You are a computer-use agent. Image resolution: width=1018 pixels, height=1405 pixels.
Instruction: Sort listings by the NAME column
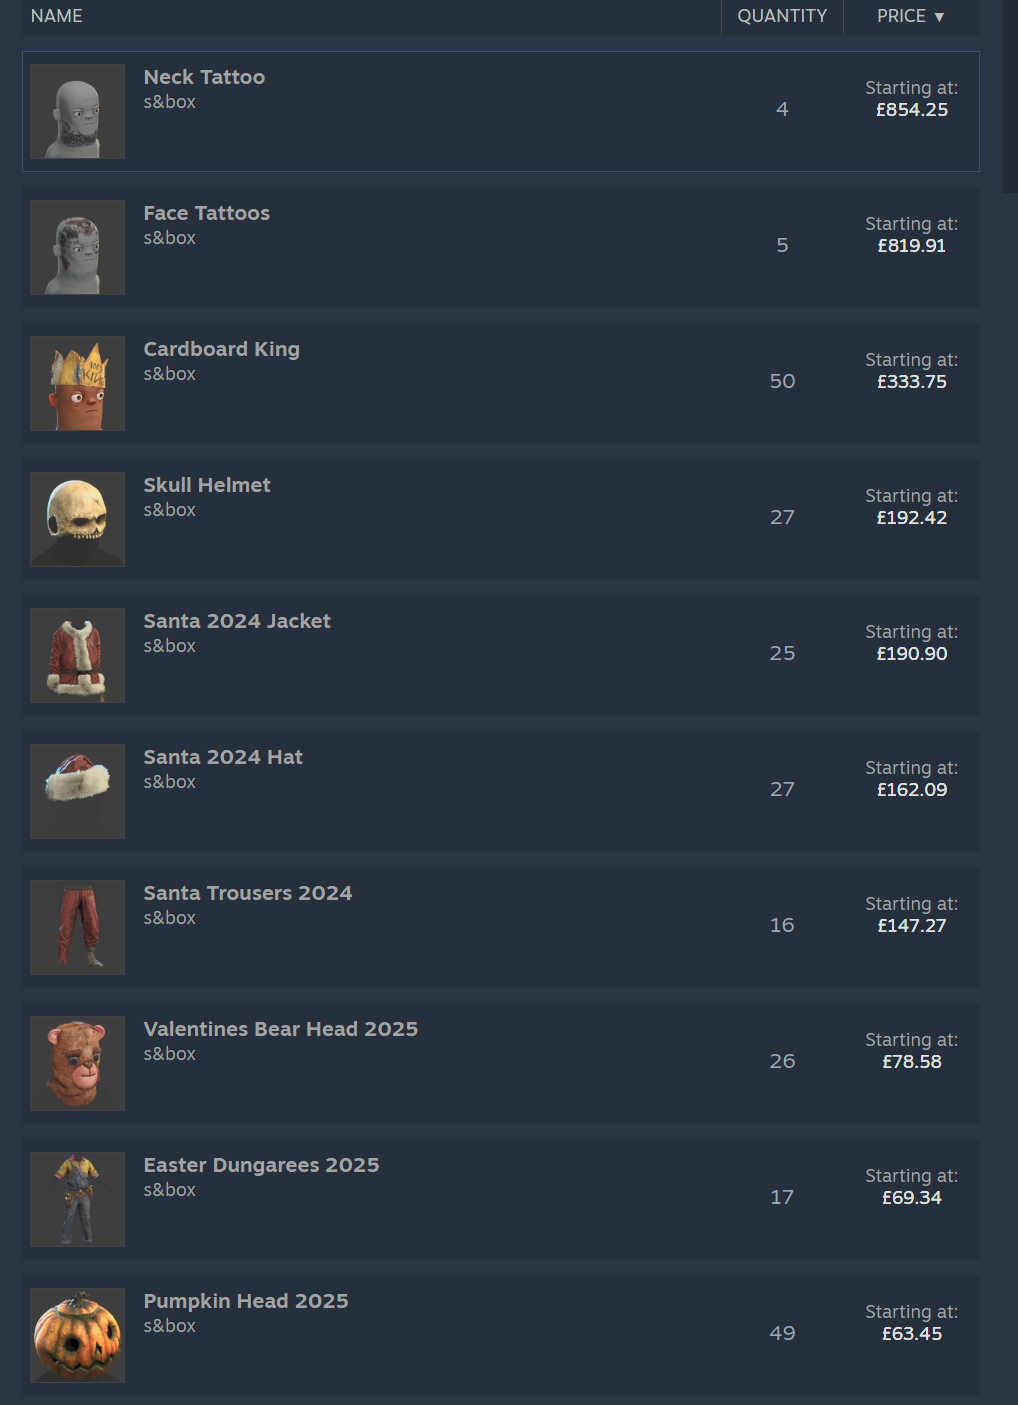coord(57,16)
